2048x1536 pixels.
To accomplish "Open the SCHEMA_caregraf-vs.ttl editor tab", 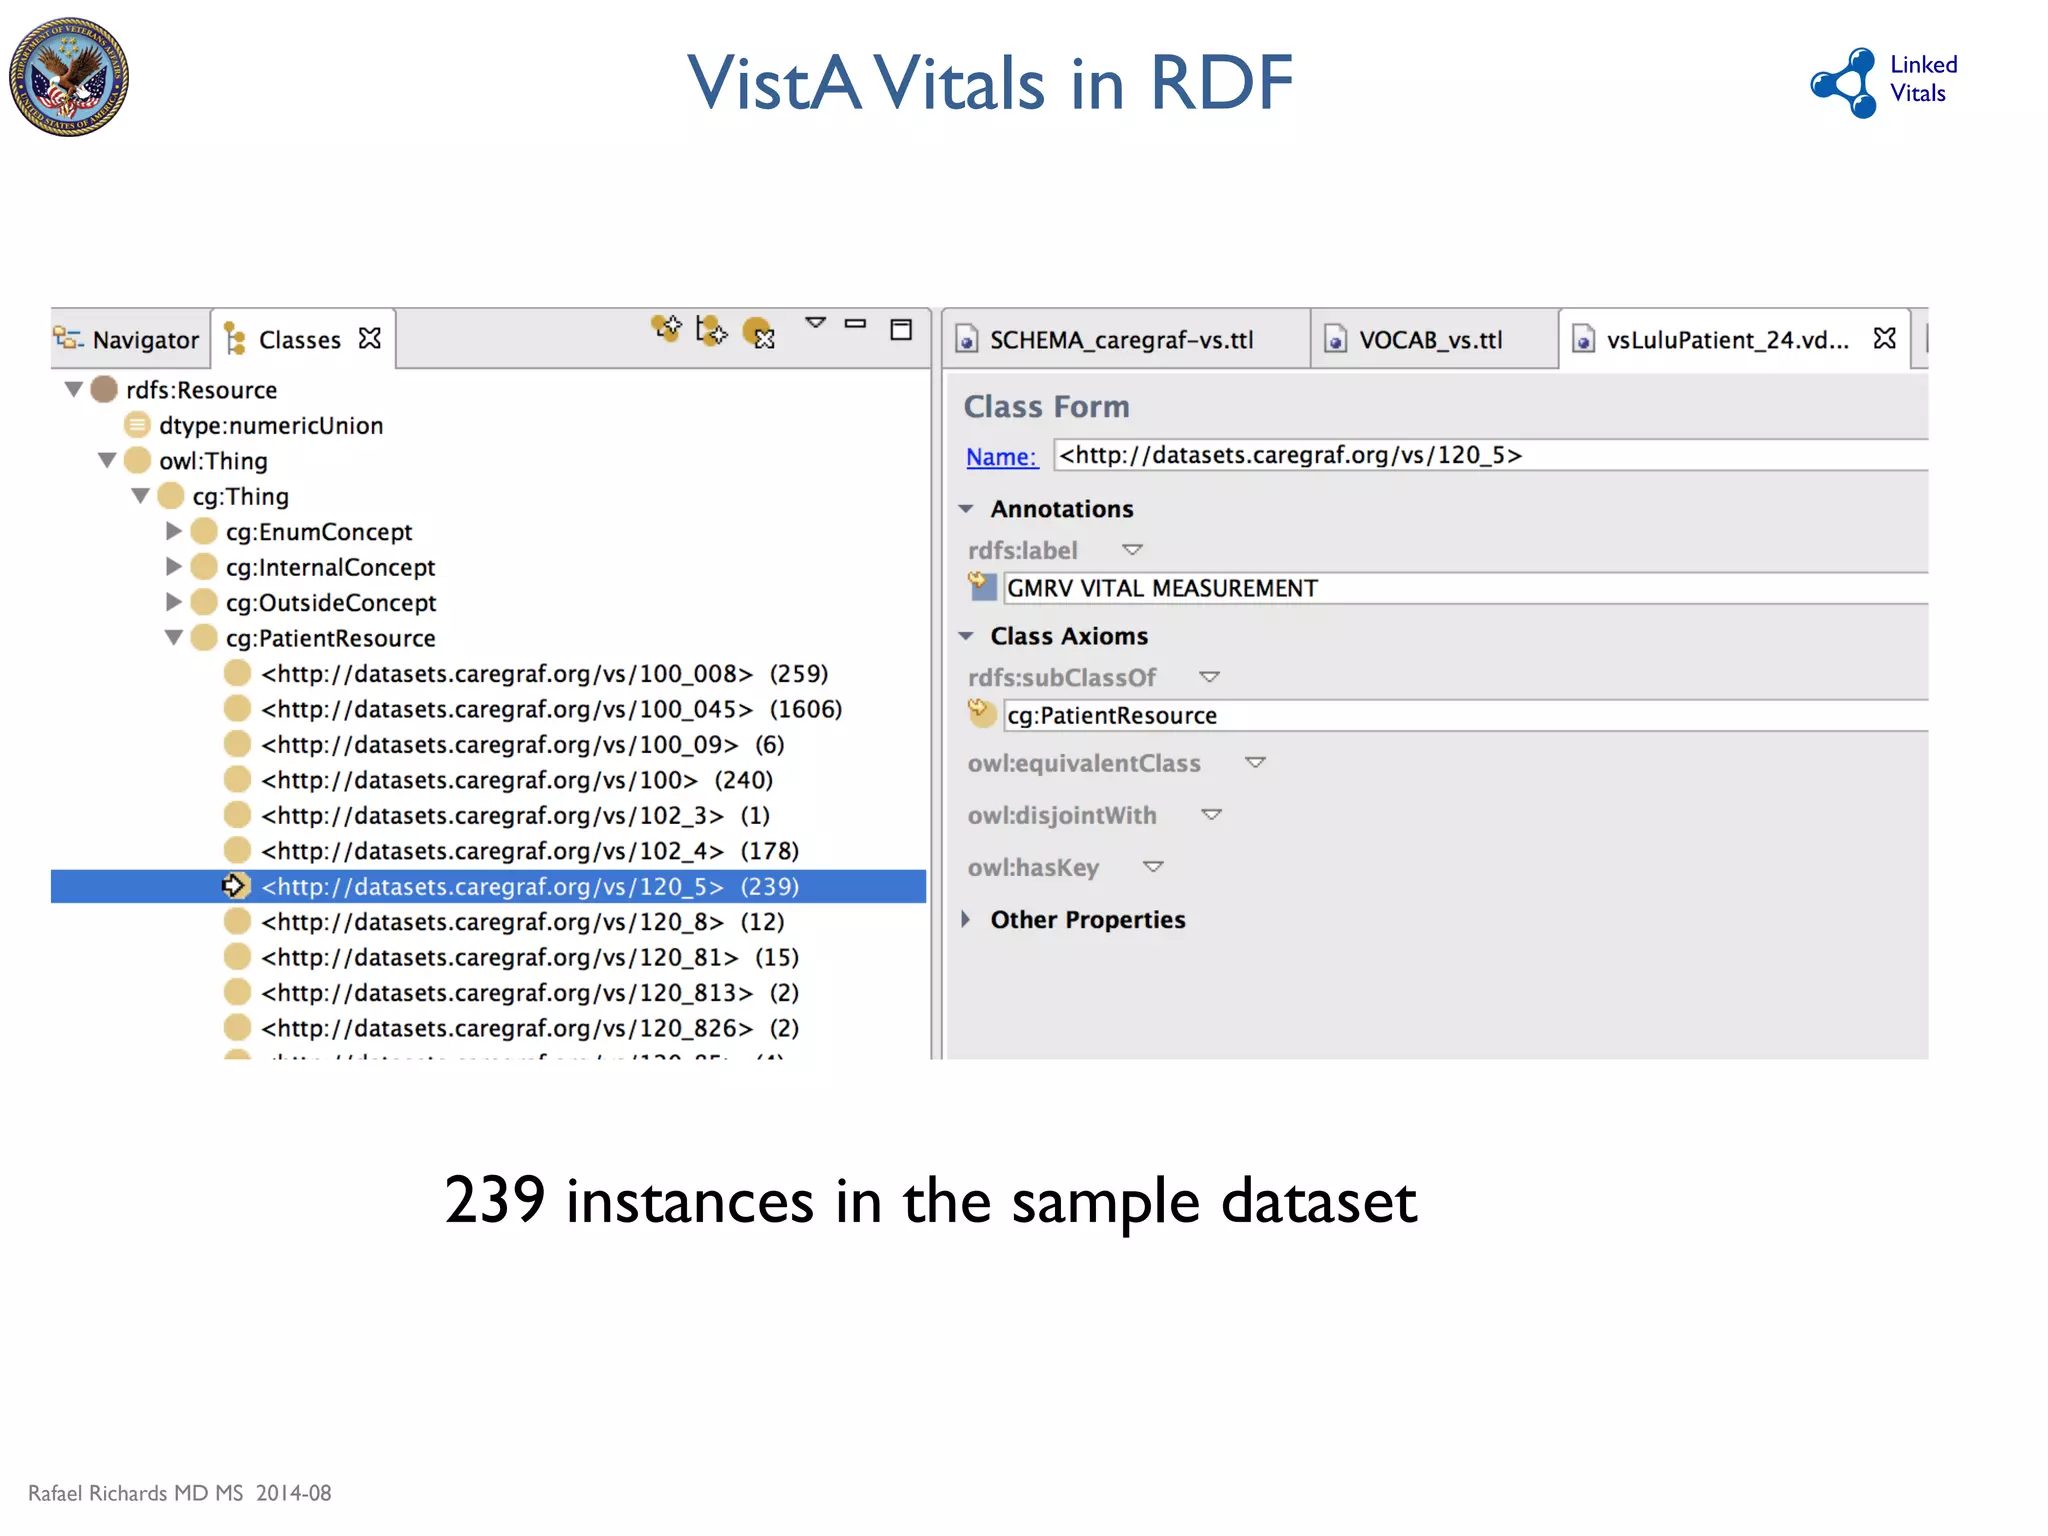I will click(x=1124, y=340).
